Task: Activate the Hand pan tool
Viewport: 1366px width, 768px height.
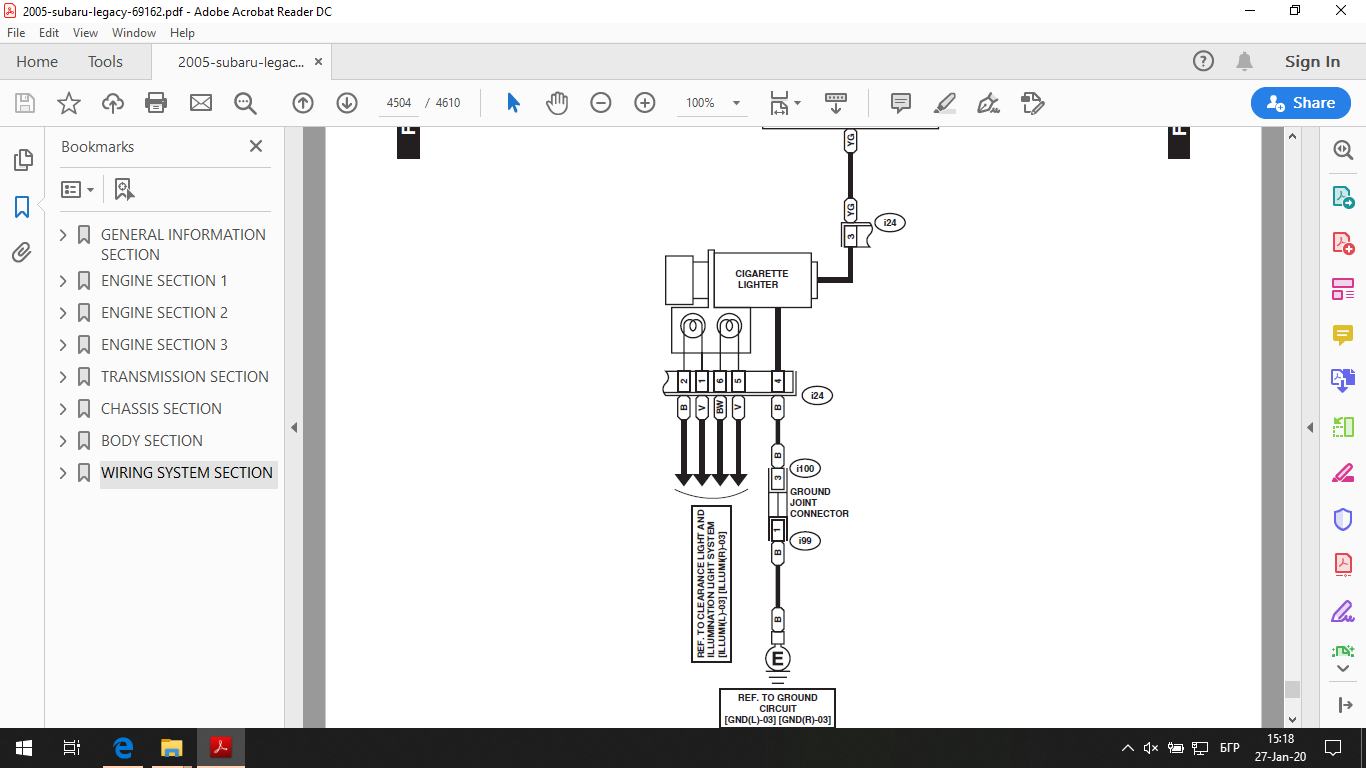Action: click(x=557, y=103)
